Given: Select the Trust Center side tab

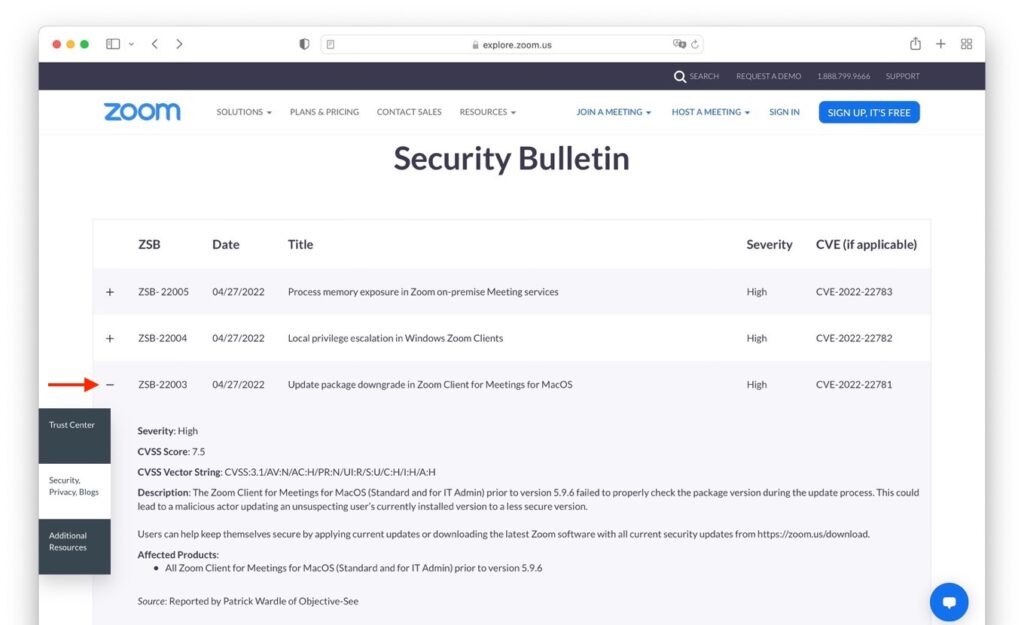Looking at the screenshot, I should tap(74, 426).
